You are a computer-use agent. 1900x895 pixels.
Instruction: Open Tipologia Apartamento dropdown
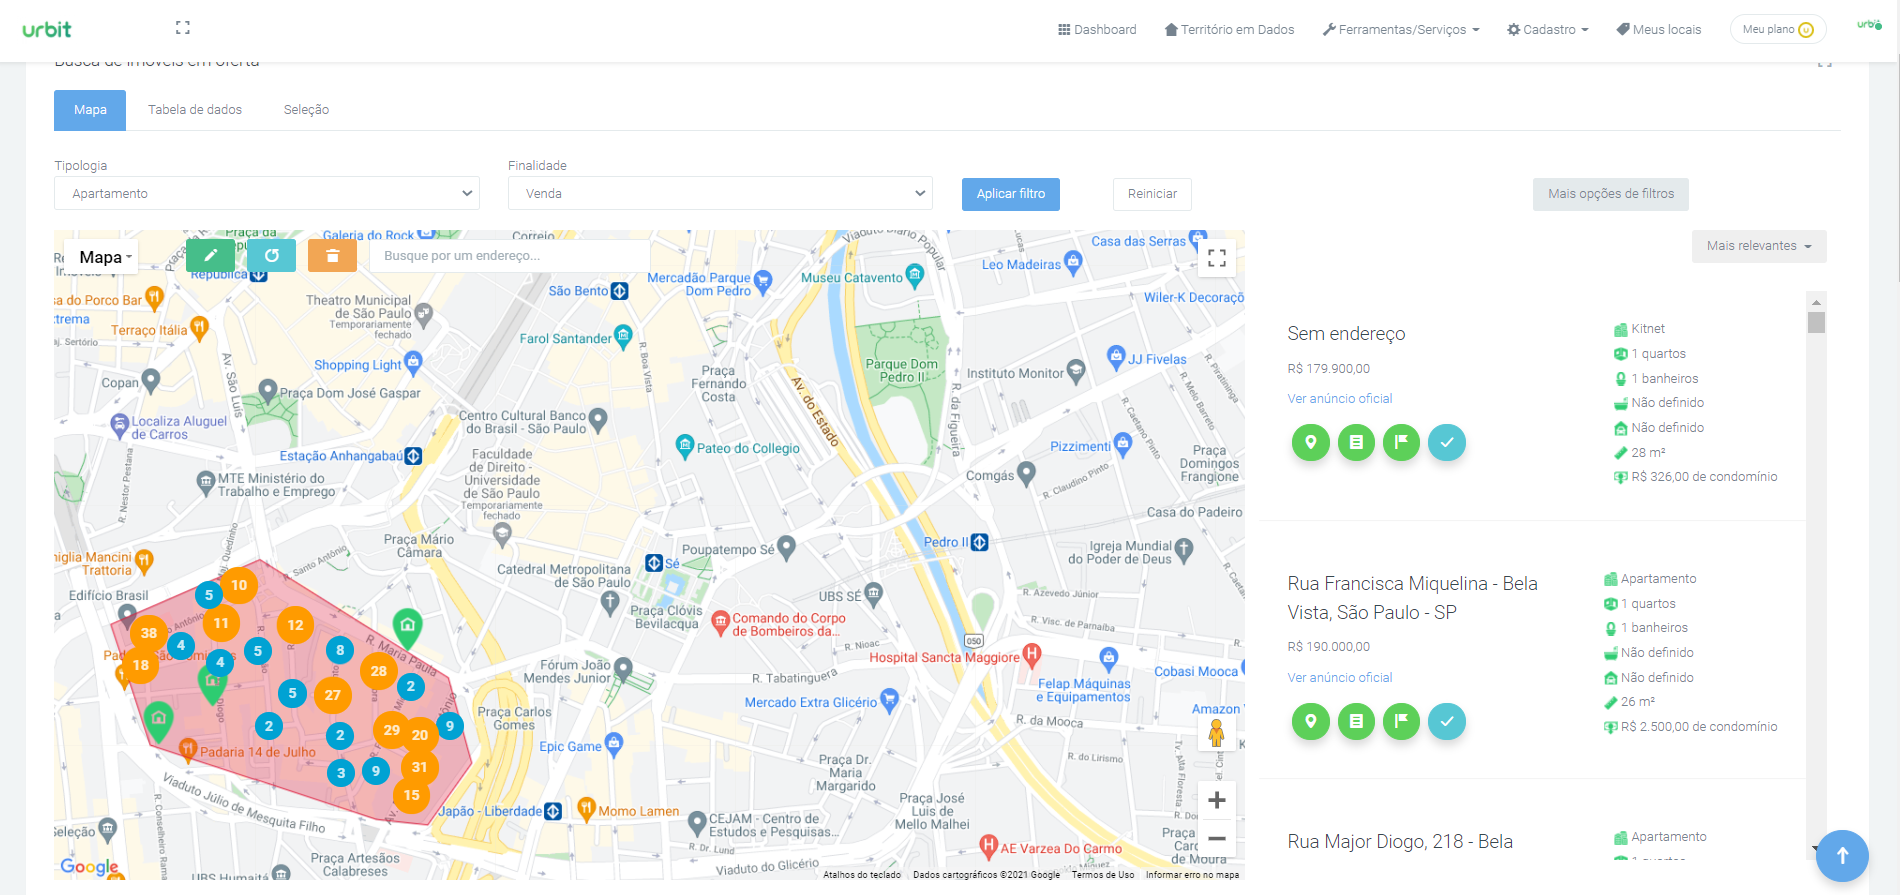coord(267,193)
